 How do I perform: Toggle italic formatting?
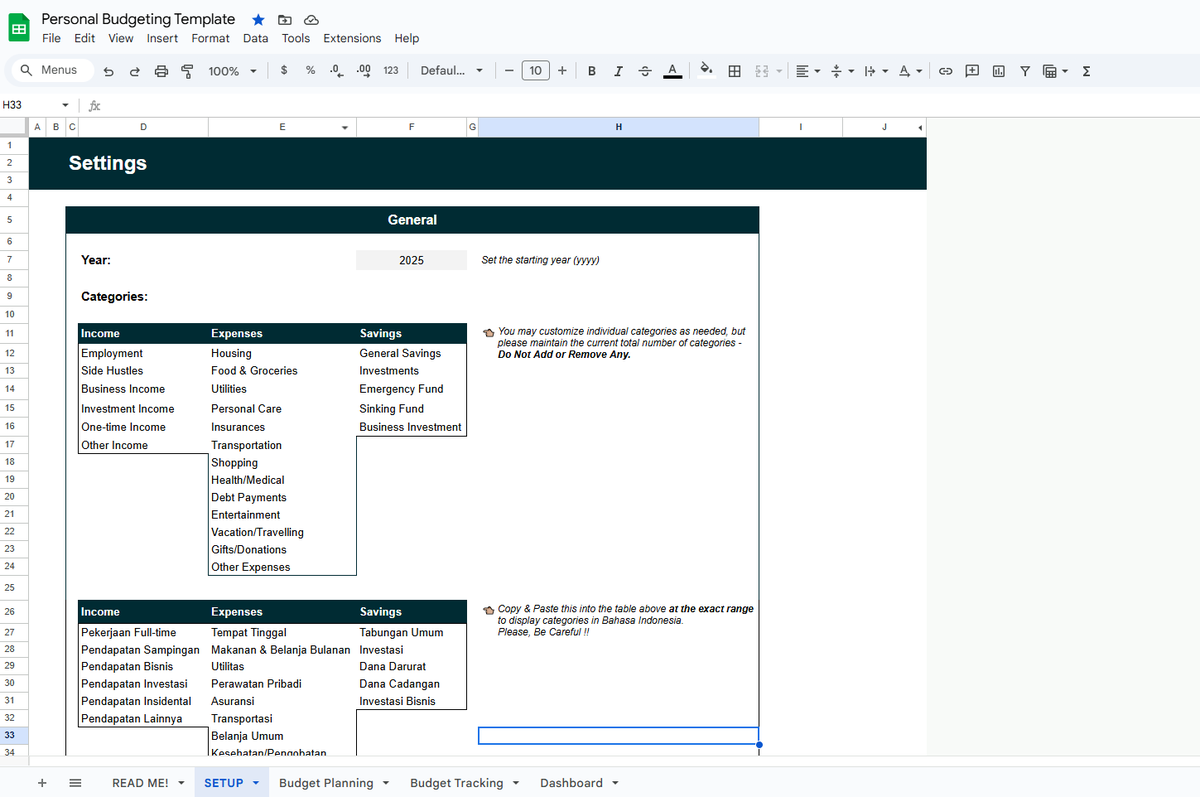[x=618, y=71]
